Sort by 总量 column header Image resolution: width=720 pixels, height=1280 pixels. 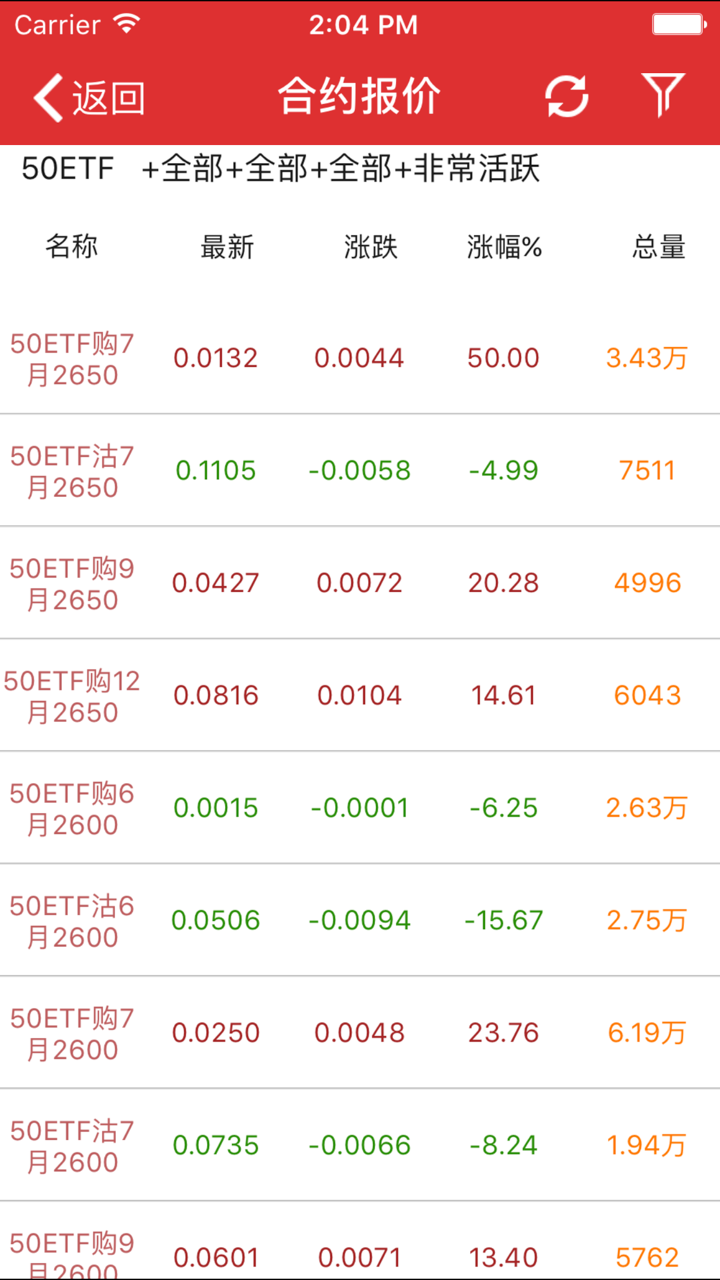tap(659, 247)
